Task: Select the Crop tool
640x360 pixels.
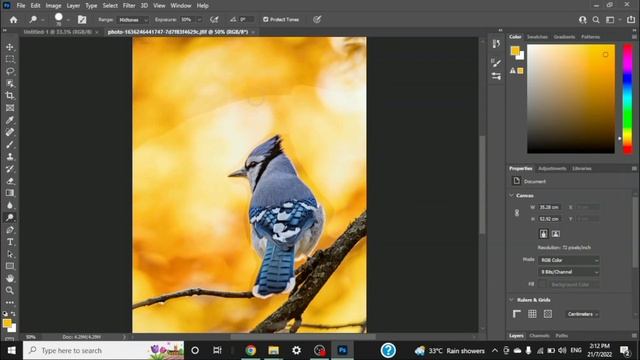Action: pos(10,96)
